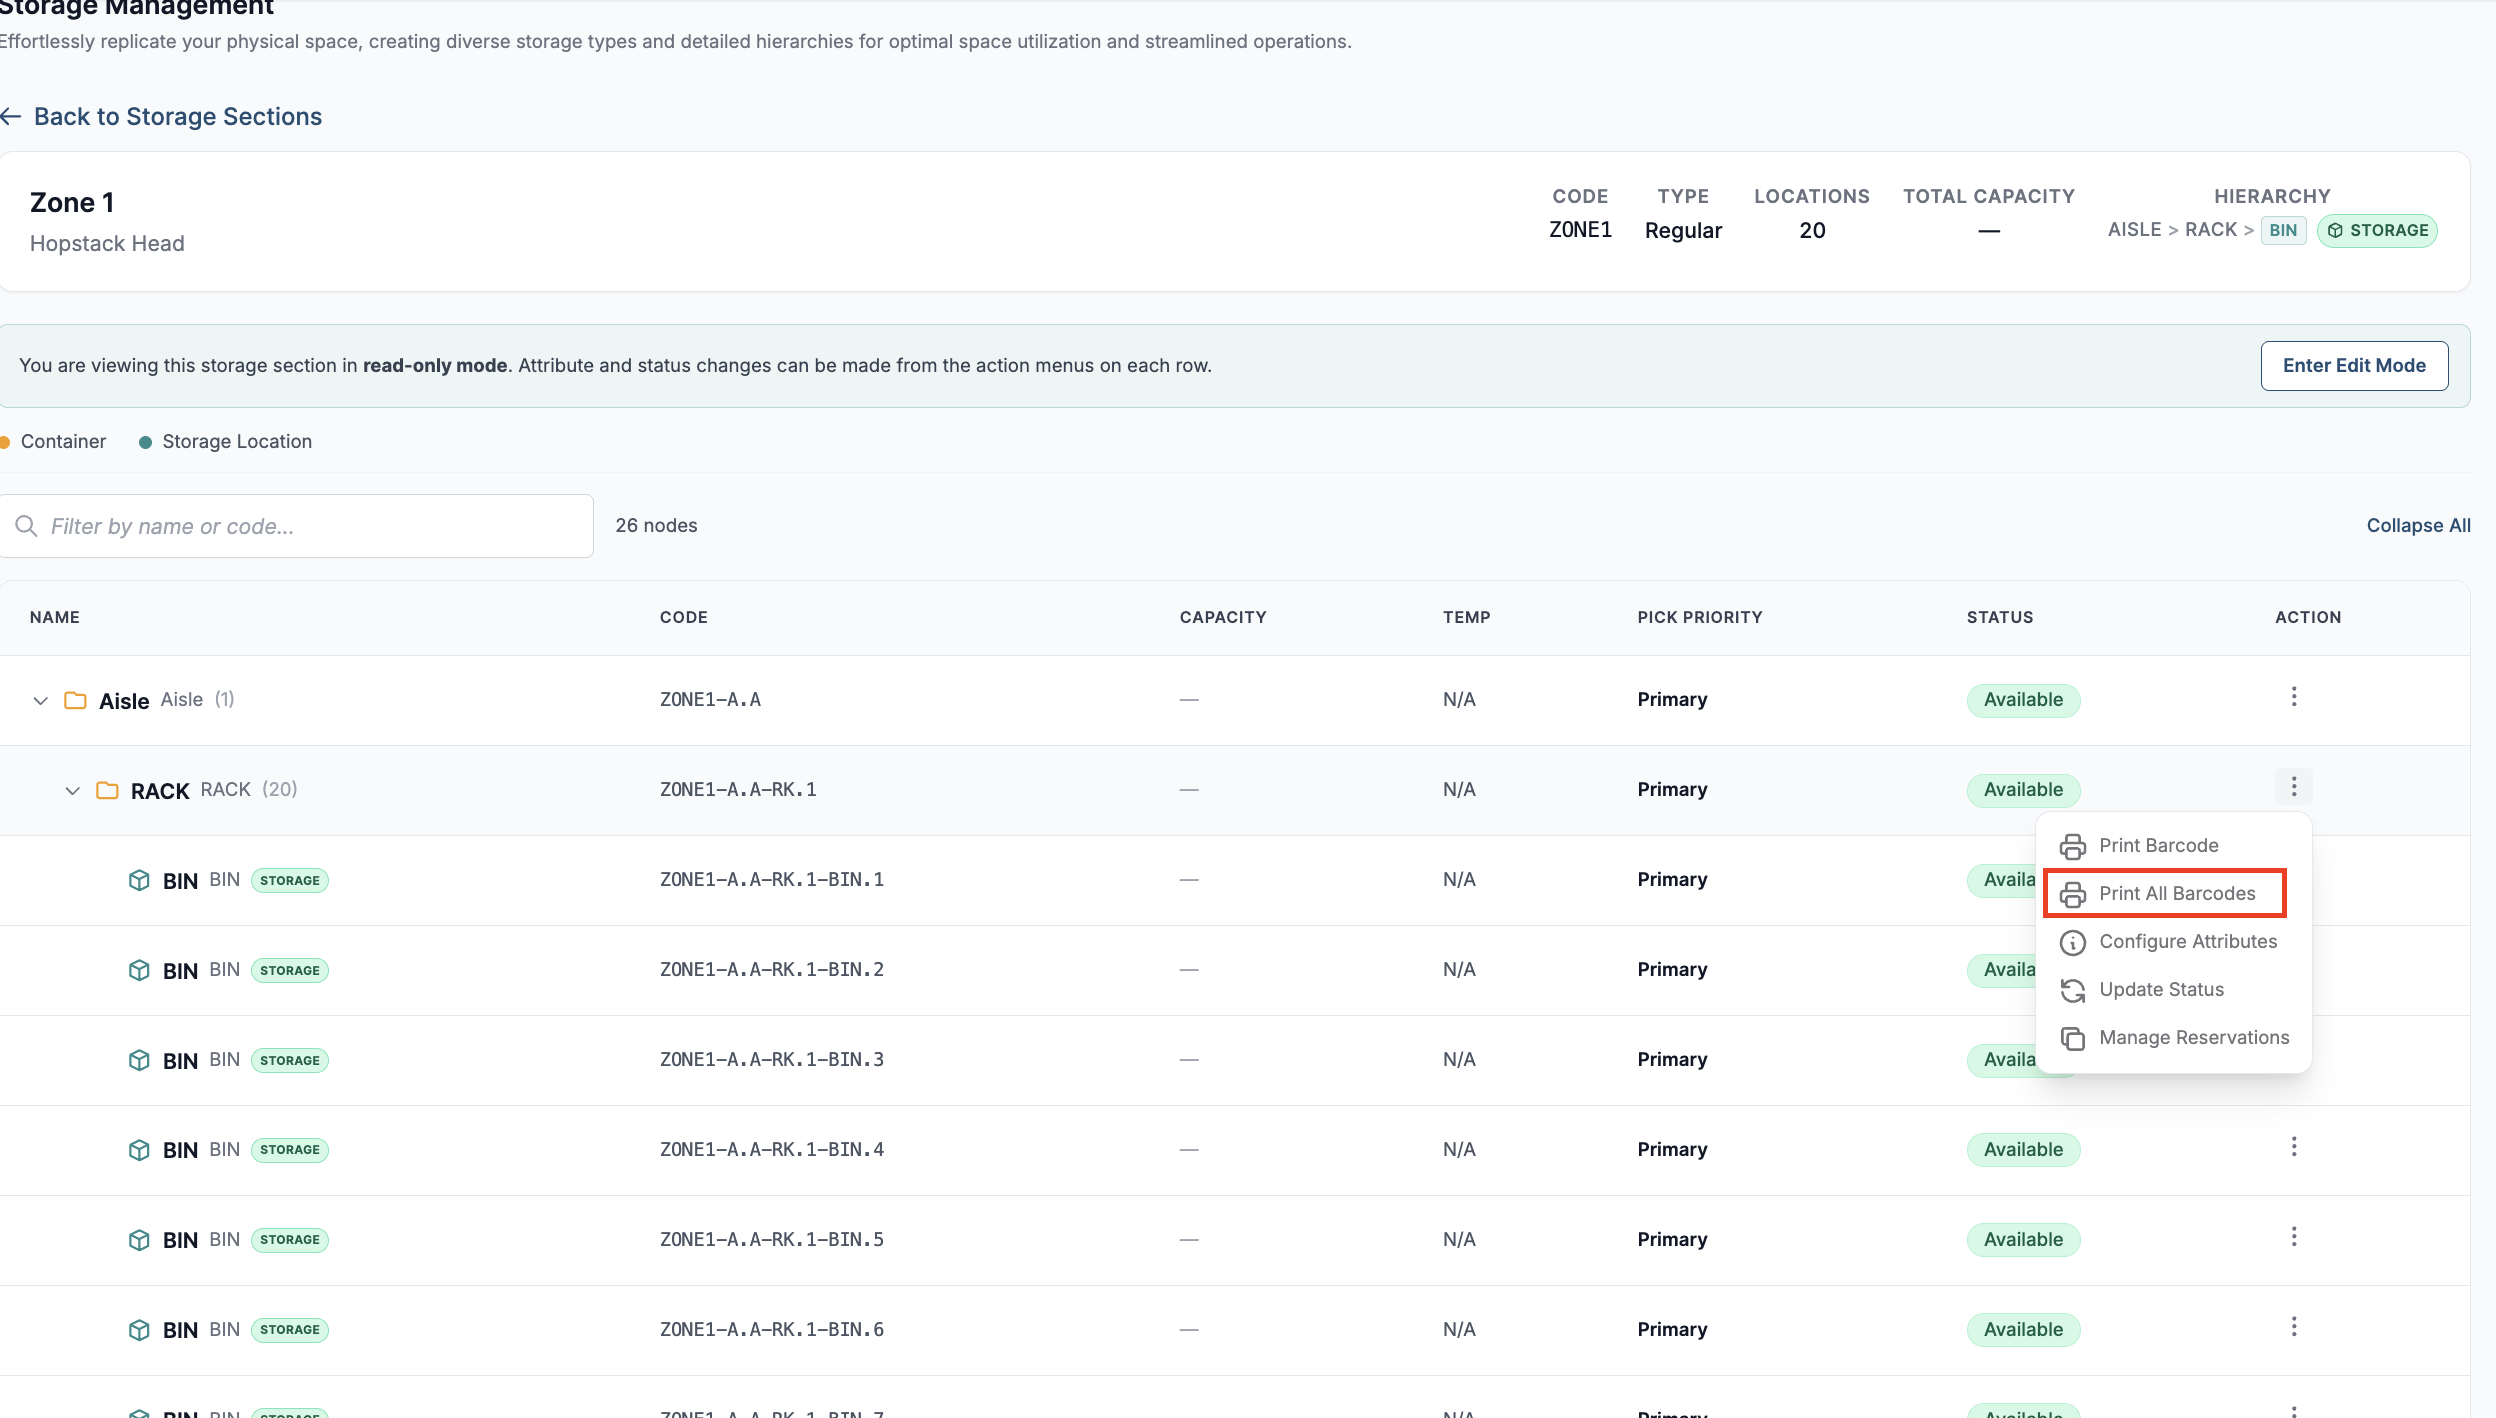Image resolution: width=2496 pixels, height=1418 pixels.
Task: Choose Print All Barcodes menu option
Action: point(2165,893)
